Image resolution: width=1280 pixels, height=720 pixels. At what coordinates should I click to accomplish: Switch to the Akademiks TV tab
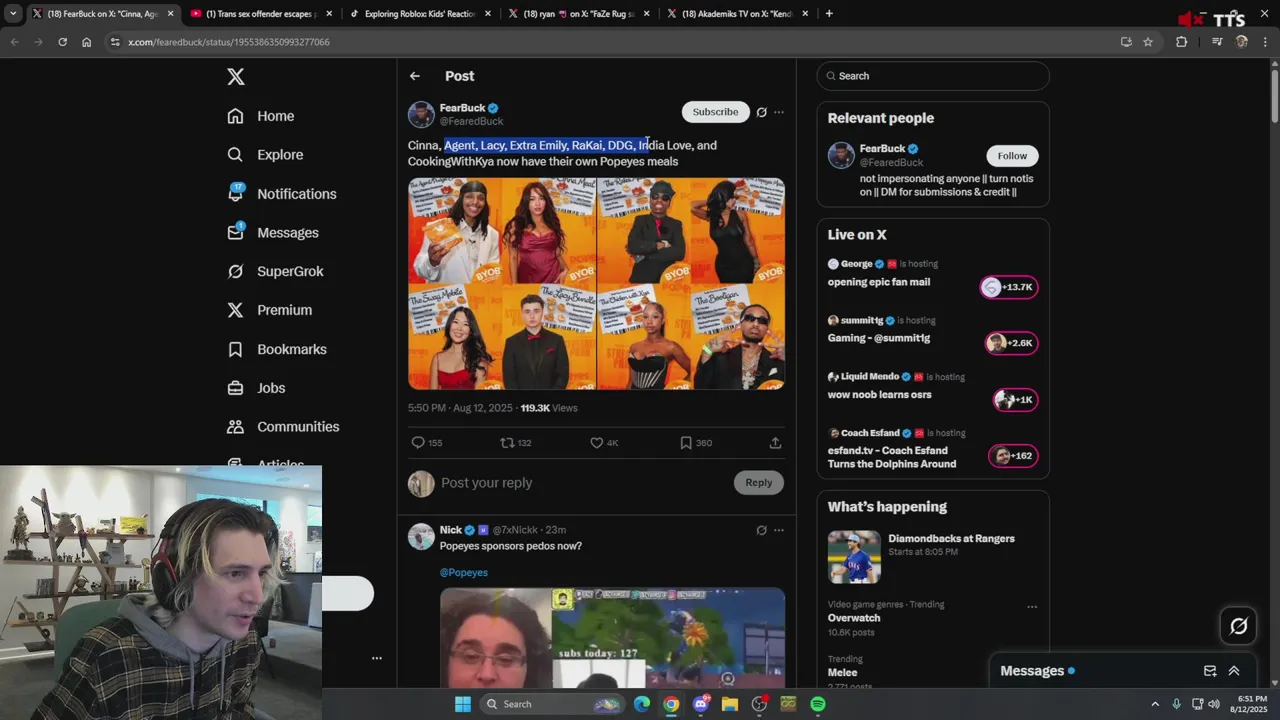click(x=740, y=14)
